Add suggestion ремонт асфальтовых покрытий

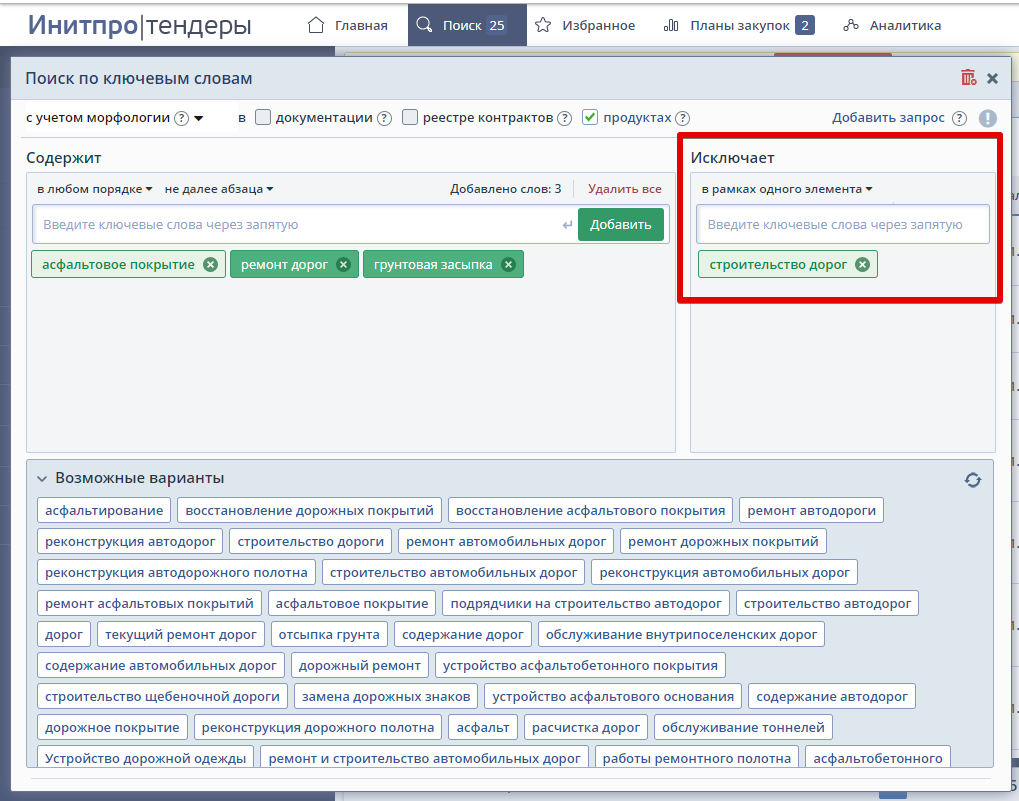[149, 604]
